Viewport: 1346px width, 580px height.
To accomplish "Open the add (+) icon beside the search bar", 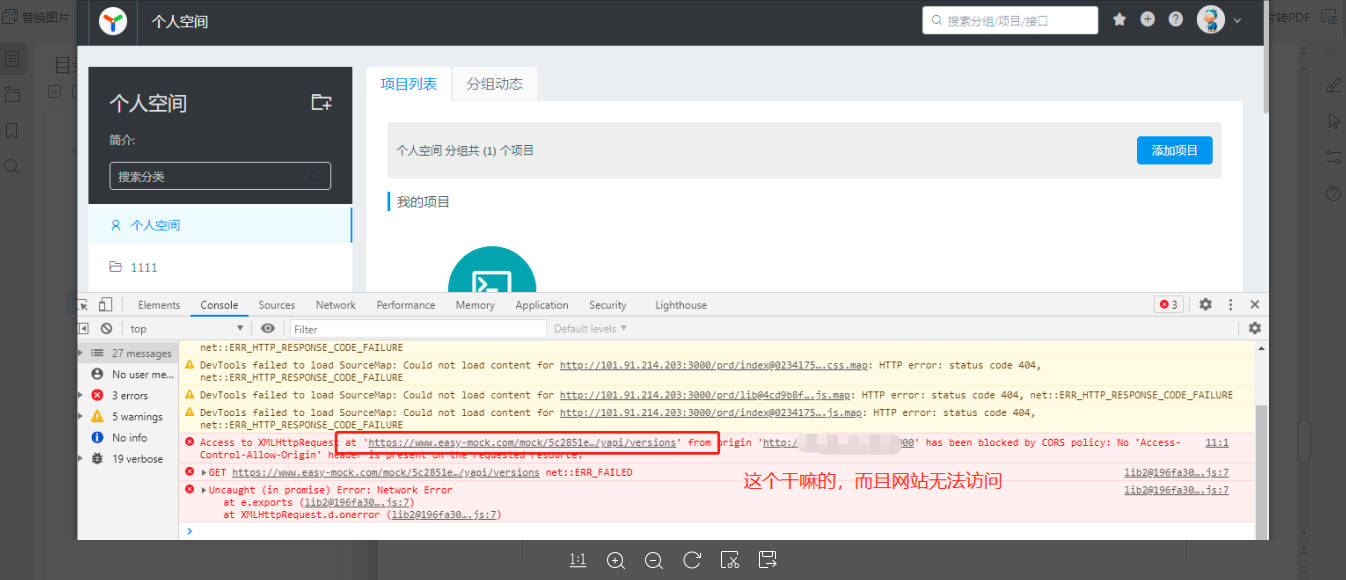I will point(1147,19).
